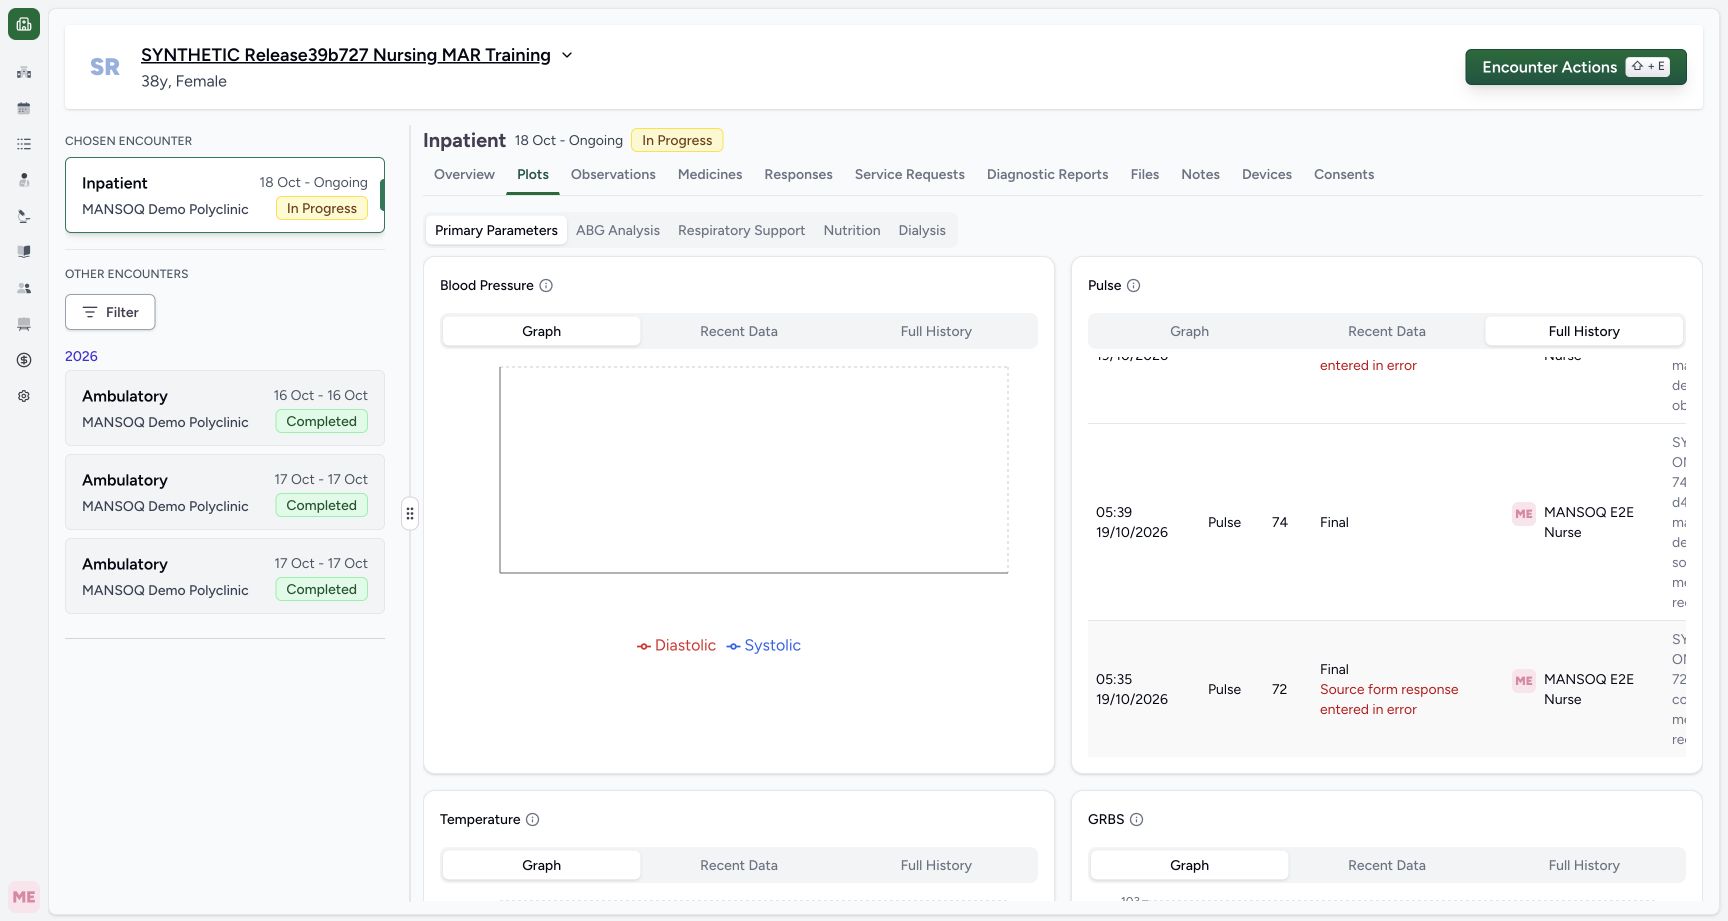The image size is (1728, 921).
Task: Click GRBS info icon
Action: pos(1136,819)
